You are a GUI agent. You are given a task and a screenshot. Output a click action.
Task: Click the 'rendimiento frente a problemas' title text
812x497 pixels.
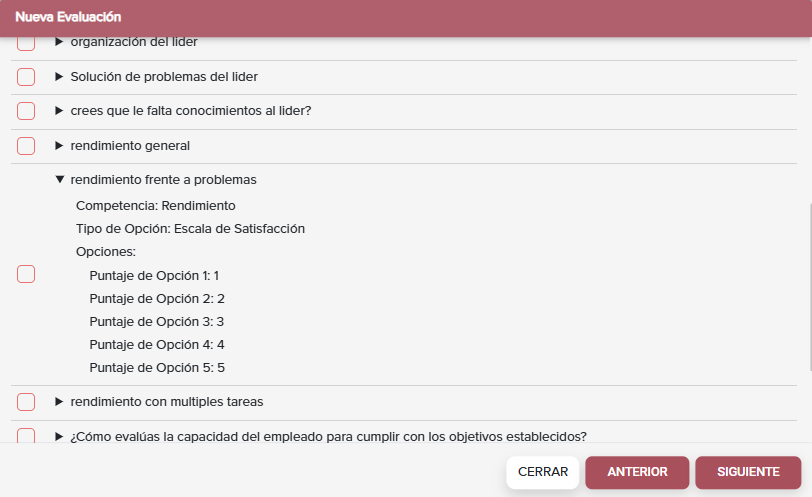point(164,180)
